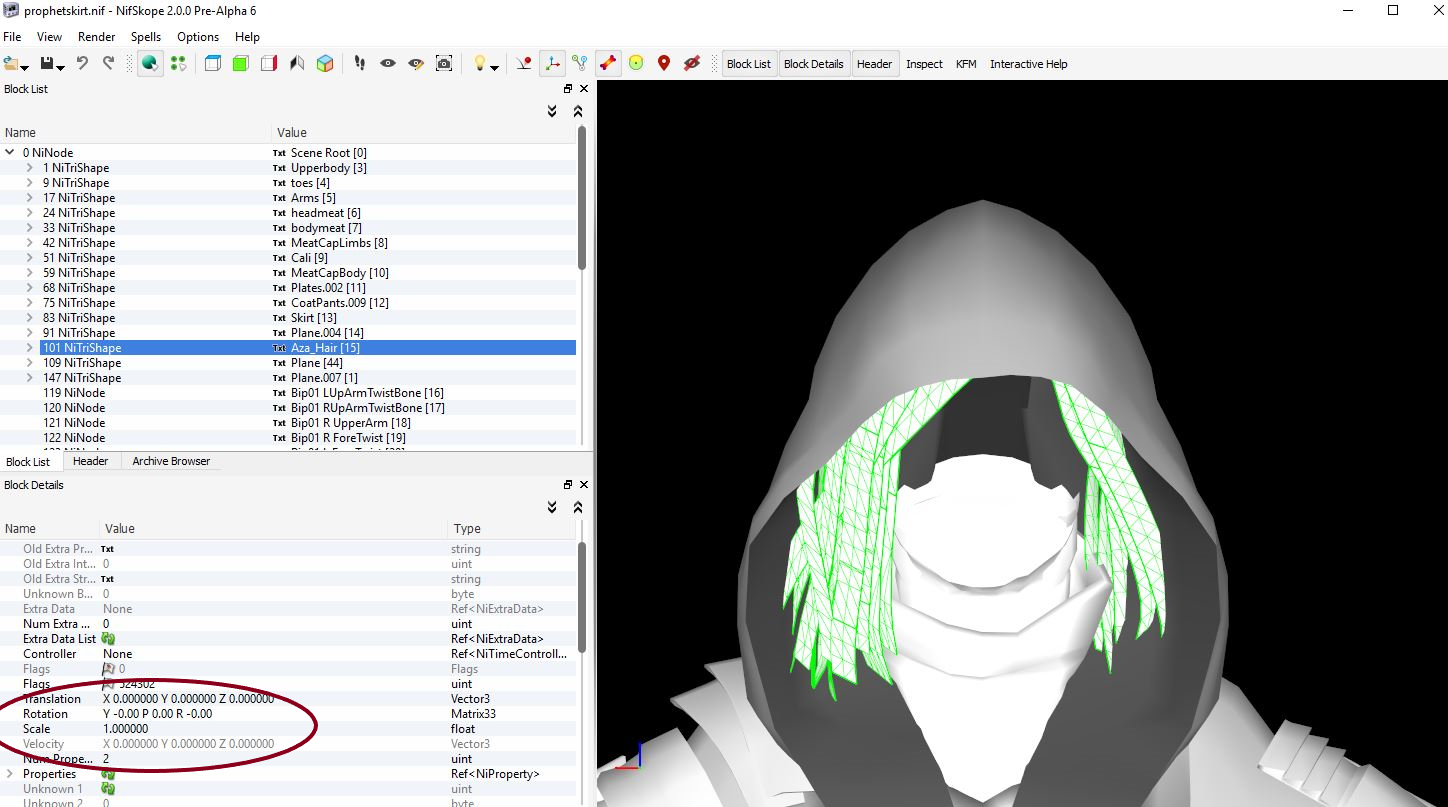Click the green four-dots icon
1448x807 pixels.
click(x=178, y=63)
